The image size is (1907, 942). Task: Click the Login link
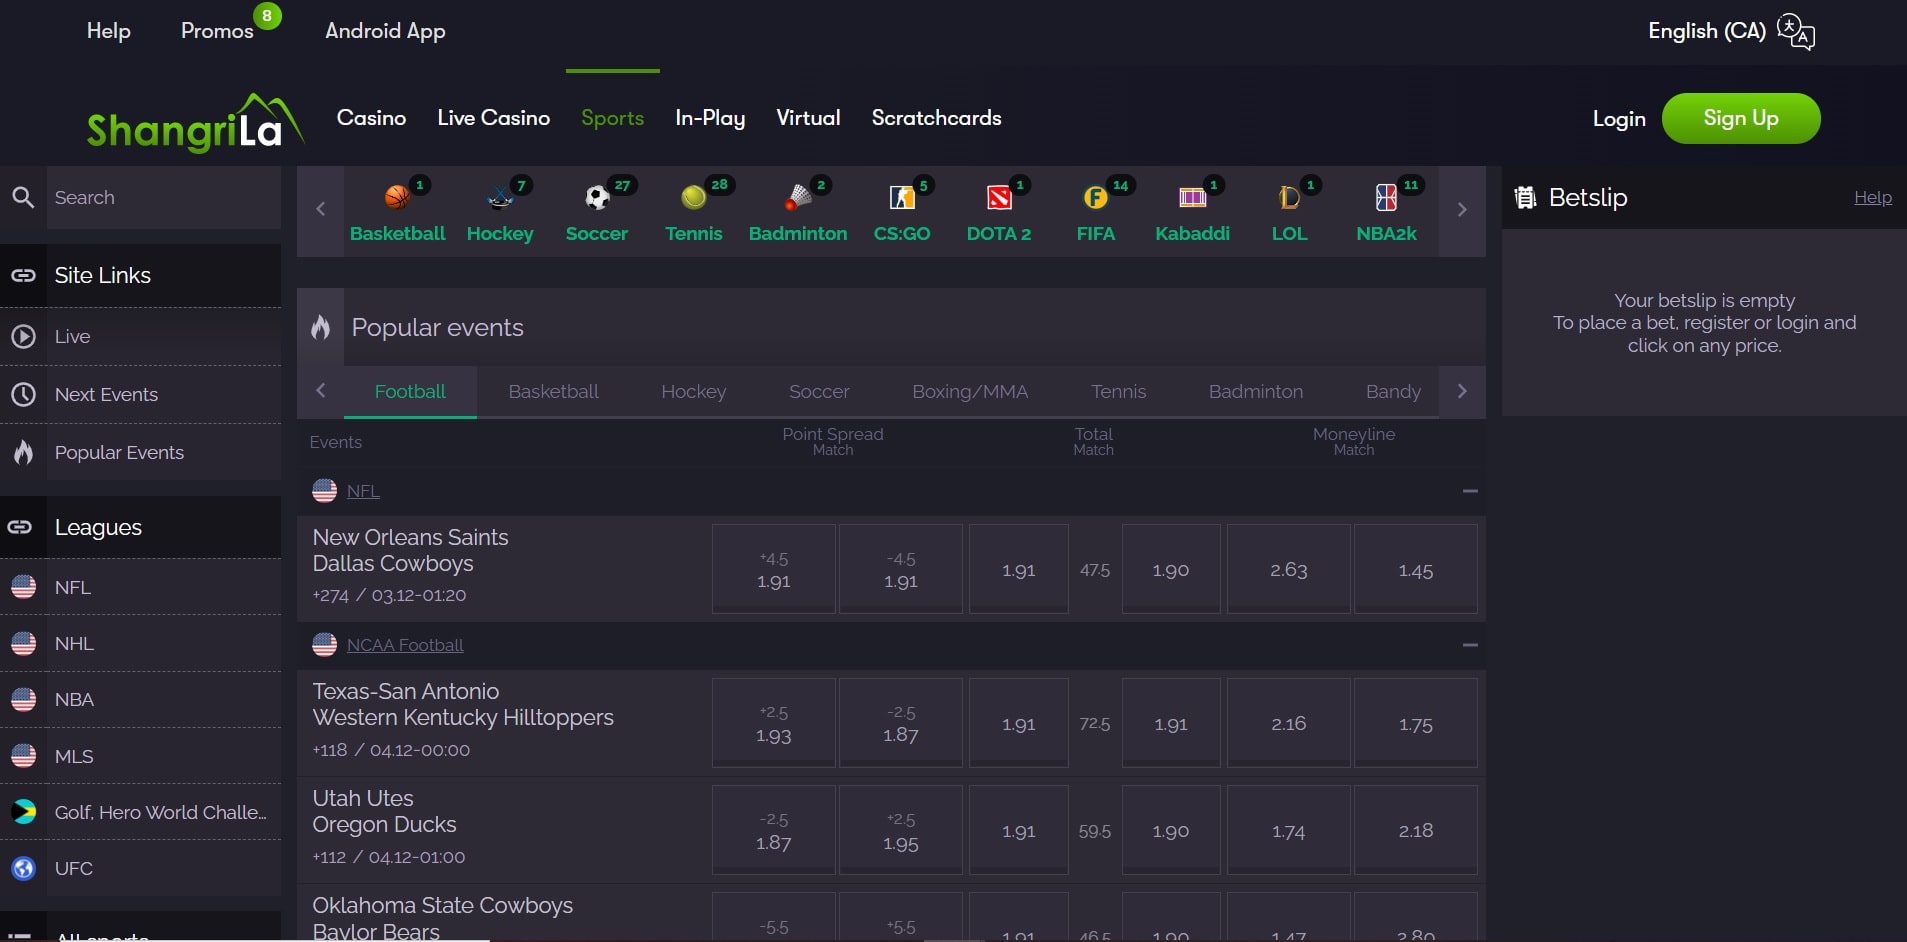(x=1619, y=119)
